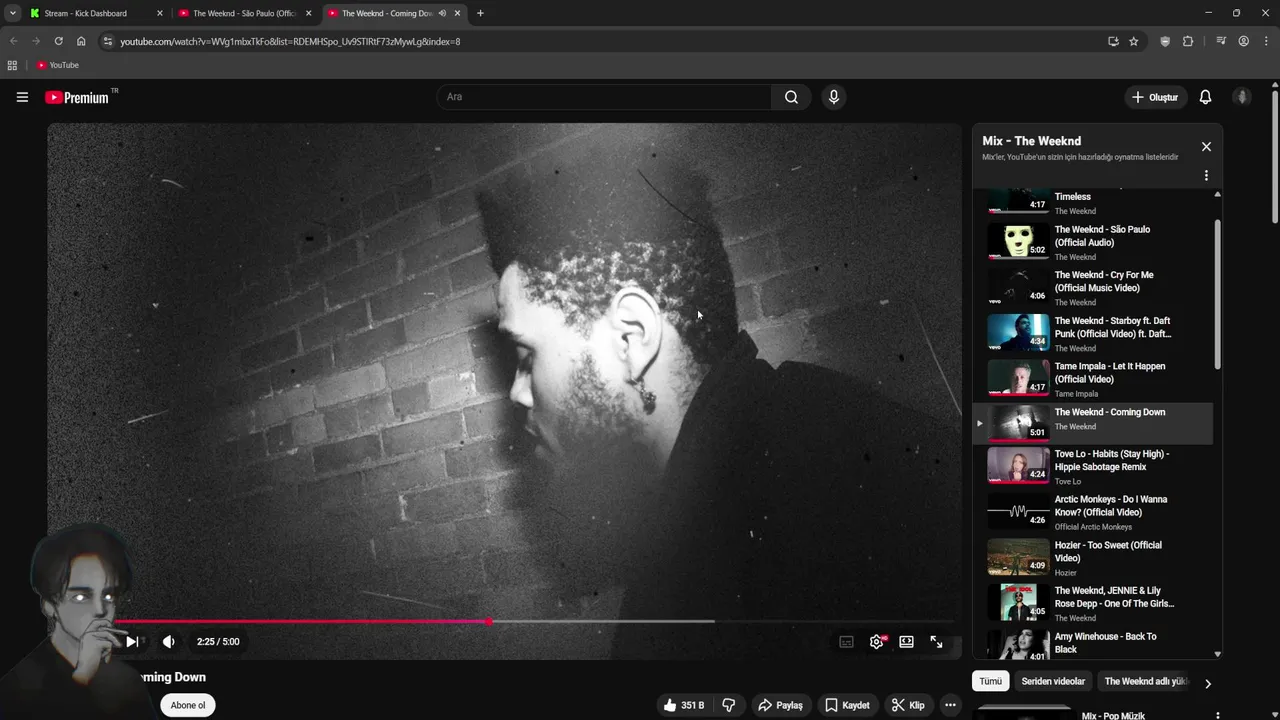Open the browser home page
Viewport: 1280px width, 720px height.
click(x=81, y=41)
